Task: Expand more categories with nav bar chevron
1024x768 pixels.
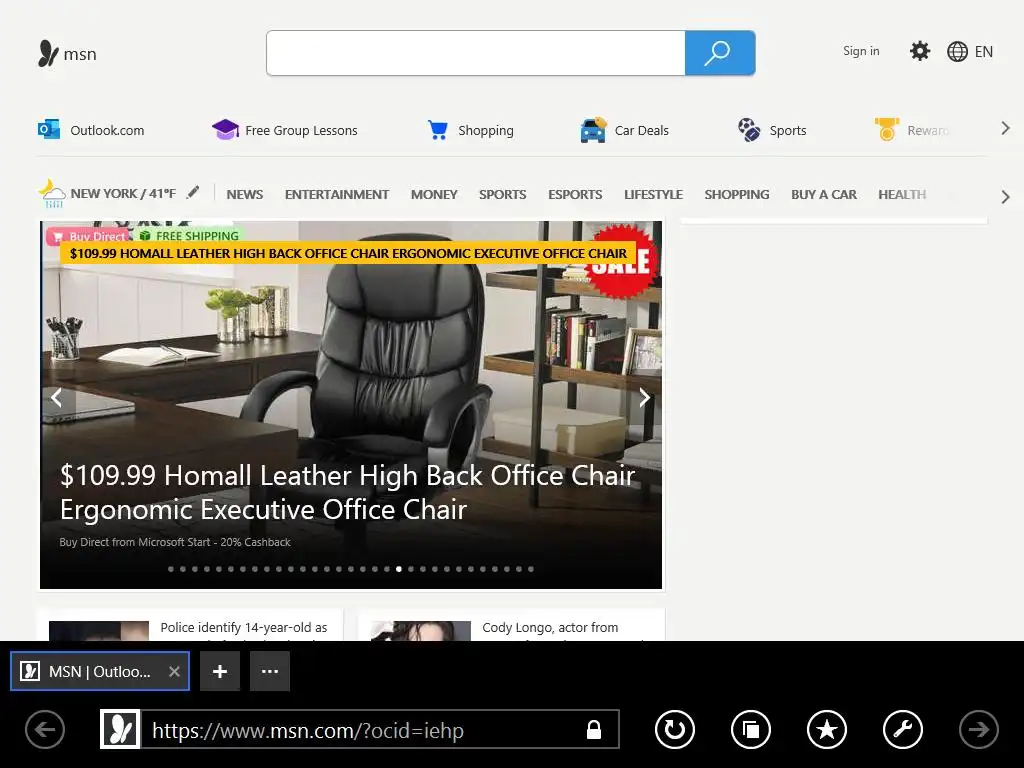Action: click(1005, 197)
